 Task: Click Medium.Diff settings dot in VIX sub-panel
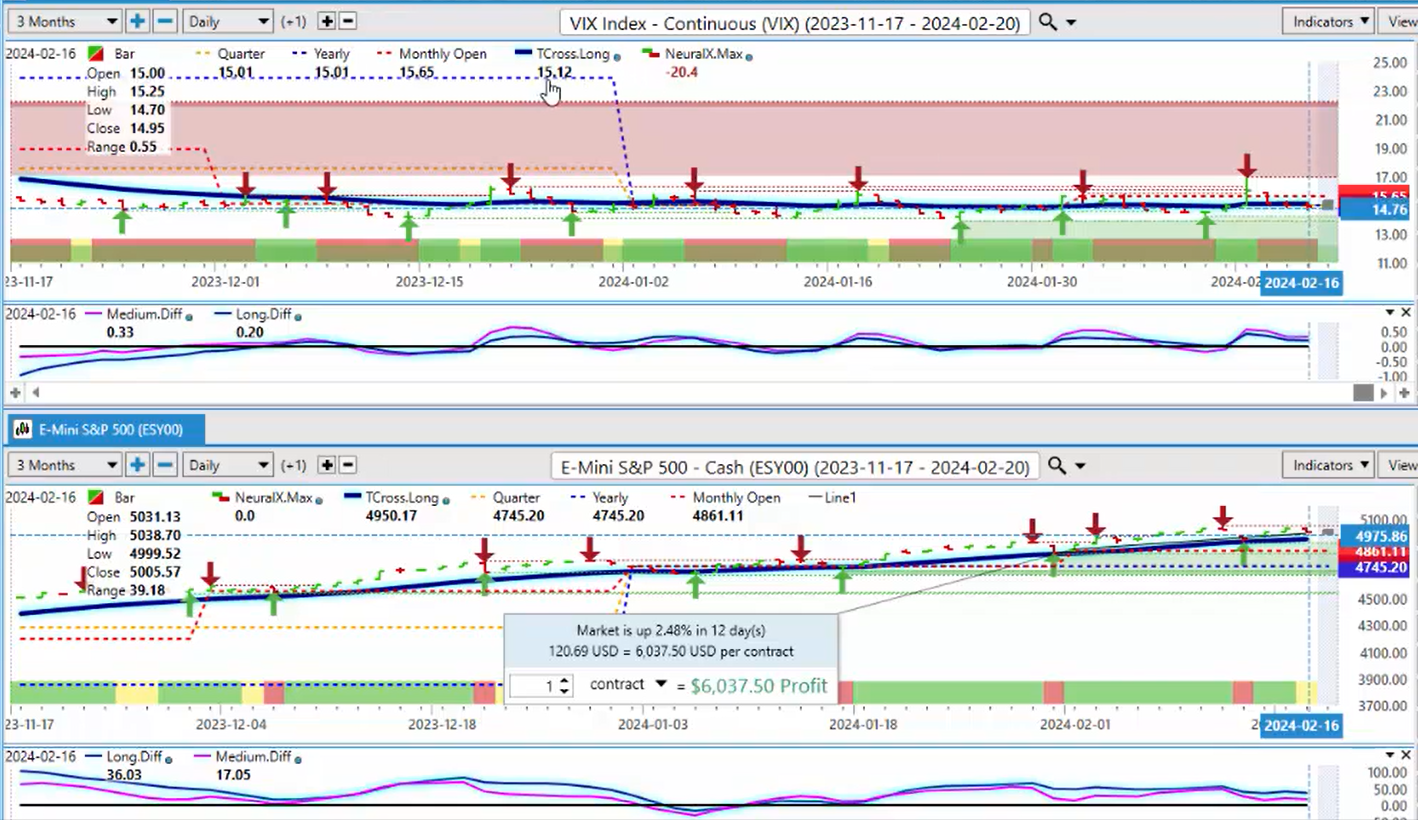point(188,317)
